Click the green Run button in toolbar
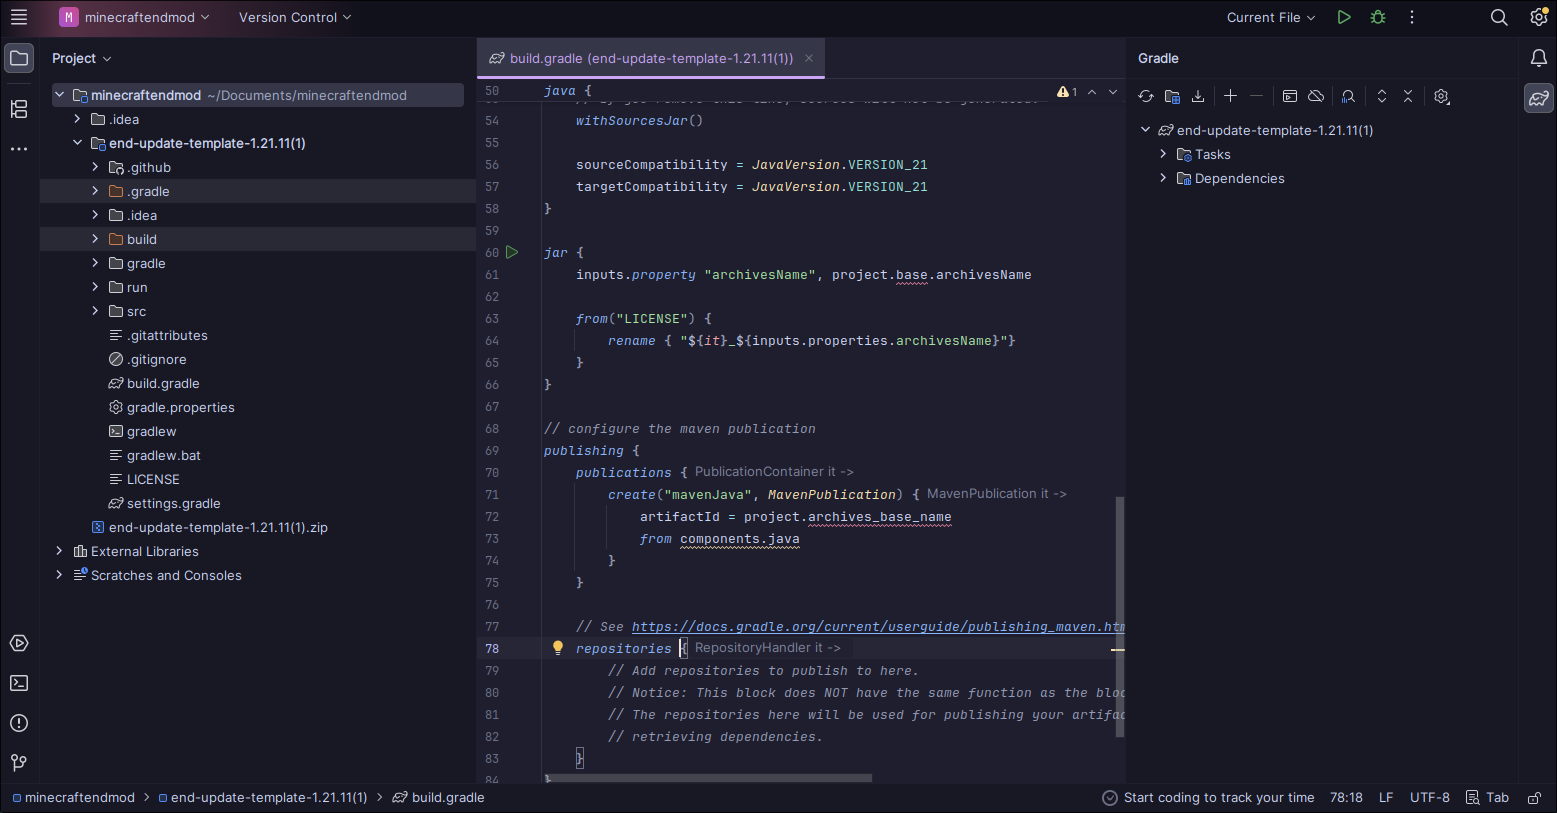 point(1344,17)
